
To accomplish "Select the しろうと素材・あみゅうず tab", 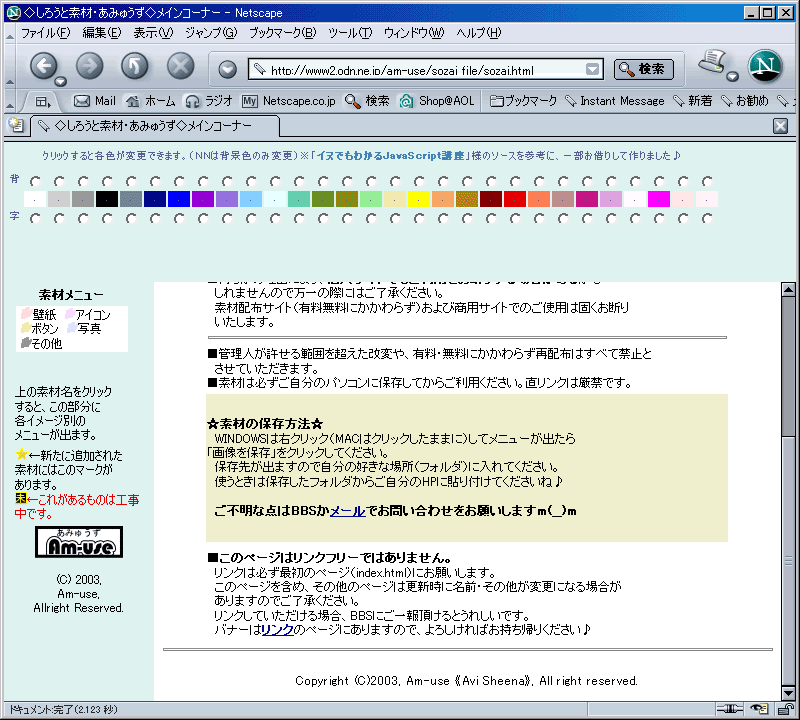I will coord(155,126).
